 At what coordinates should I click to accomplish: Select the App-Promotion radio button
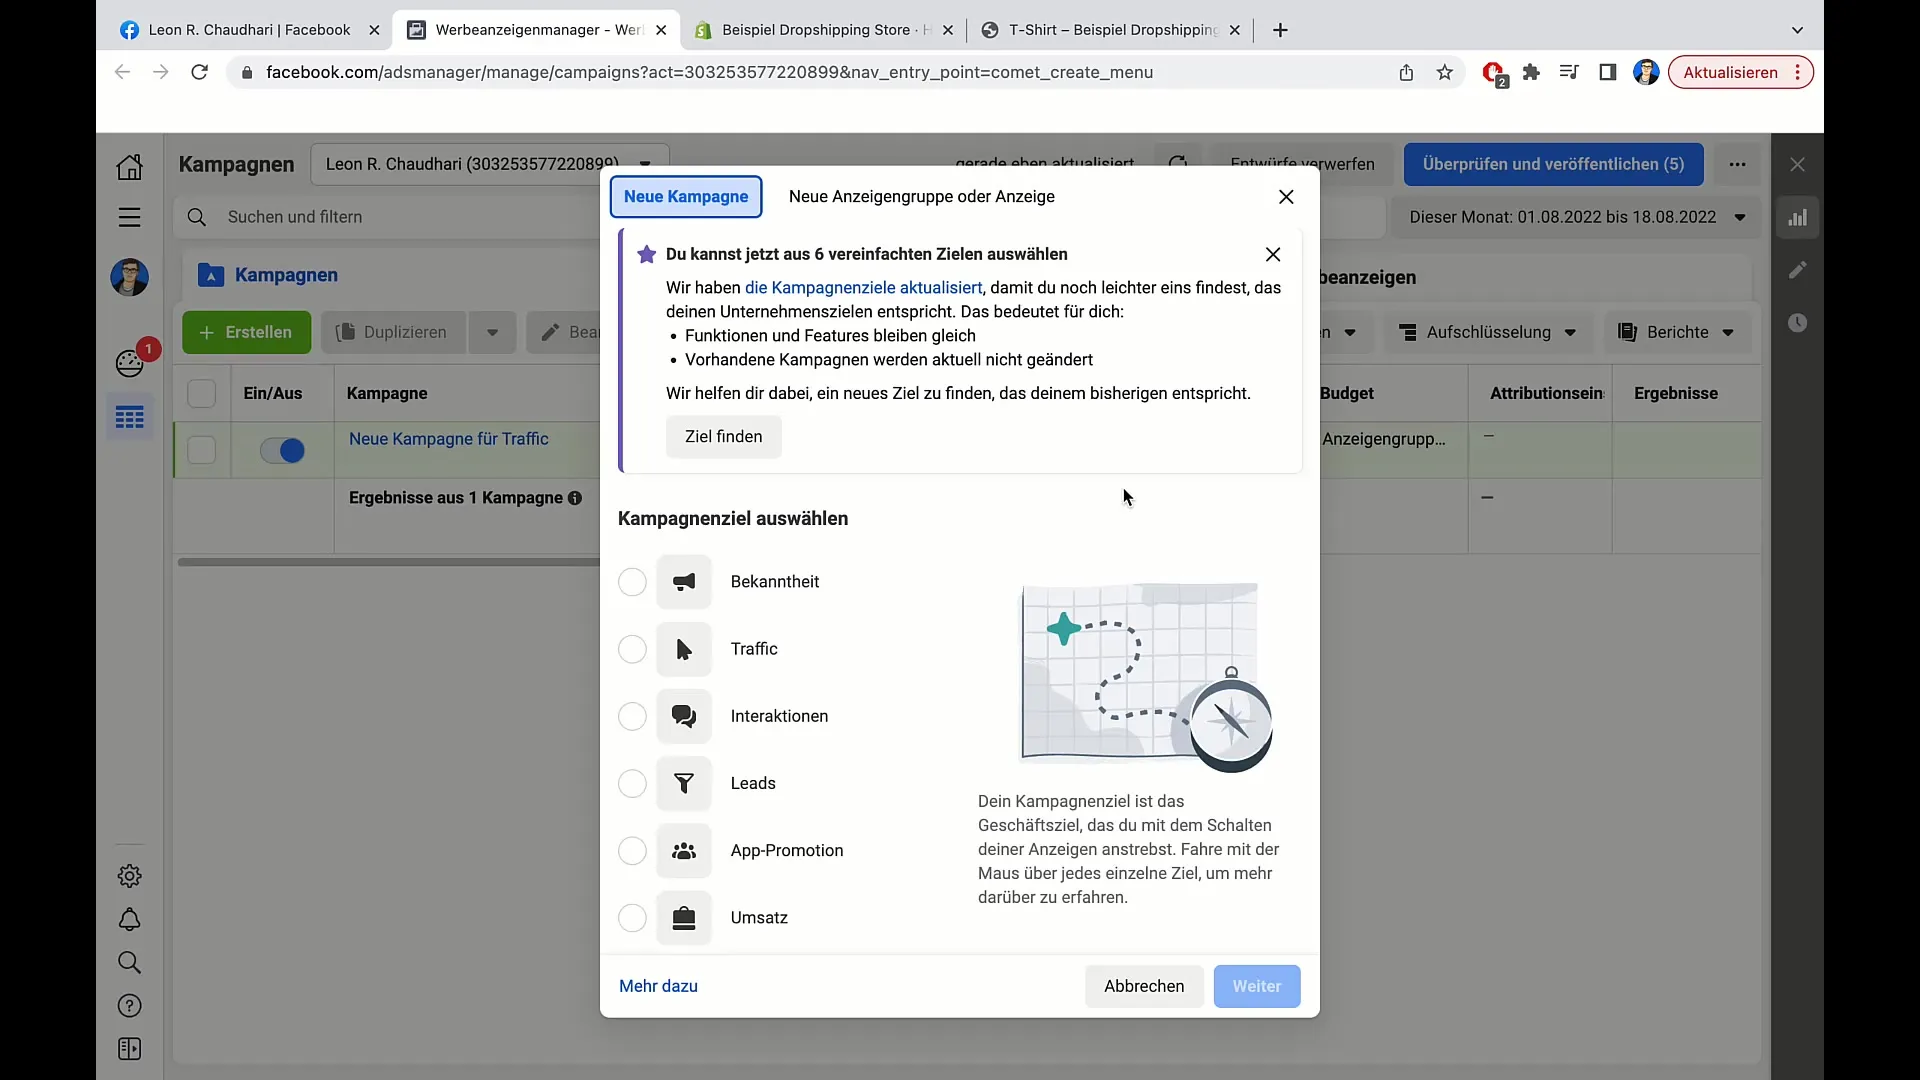click(632, 851)
